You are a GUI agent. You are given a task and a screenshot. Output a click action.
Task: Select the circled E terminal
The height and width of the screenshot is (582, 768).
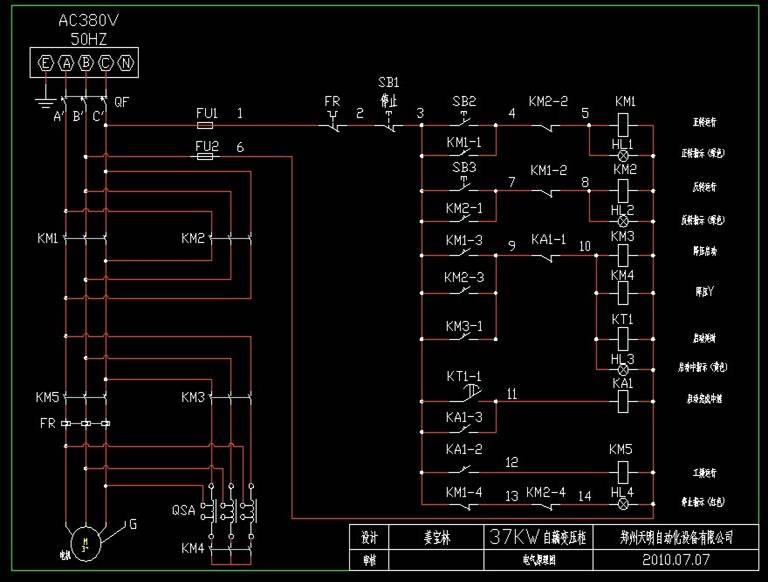tap(45, 64)
